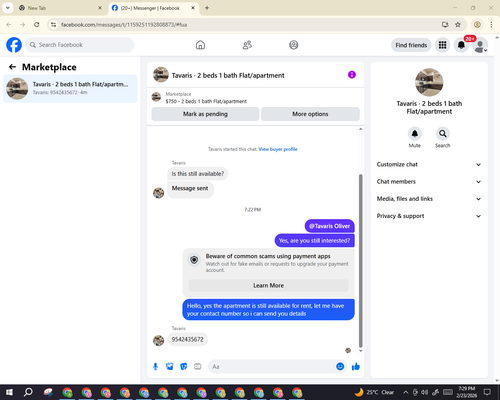Click the Search magnifier in chat details
The image size is (500, 400).
point(442,134)
